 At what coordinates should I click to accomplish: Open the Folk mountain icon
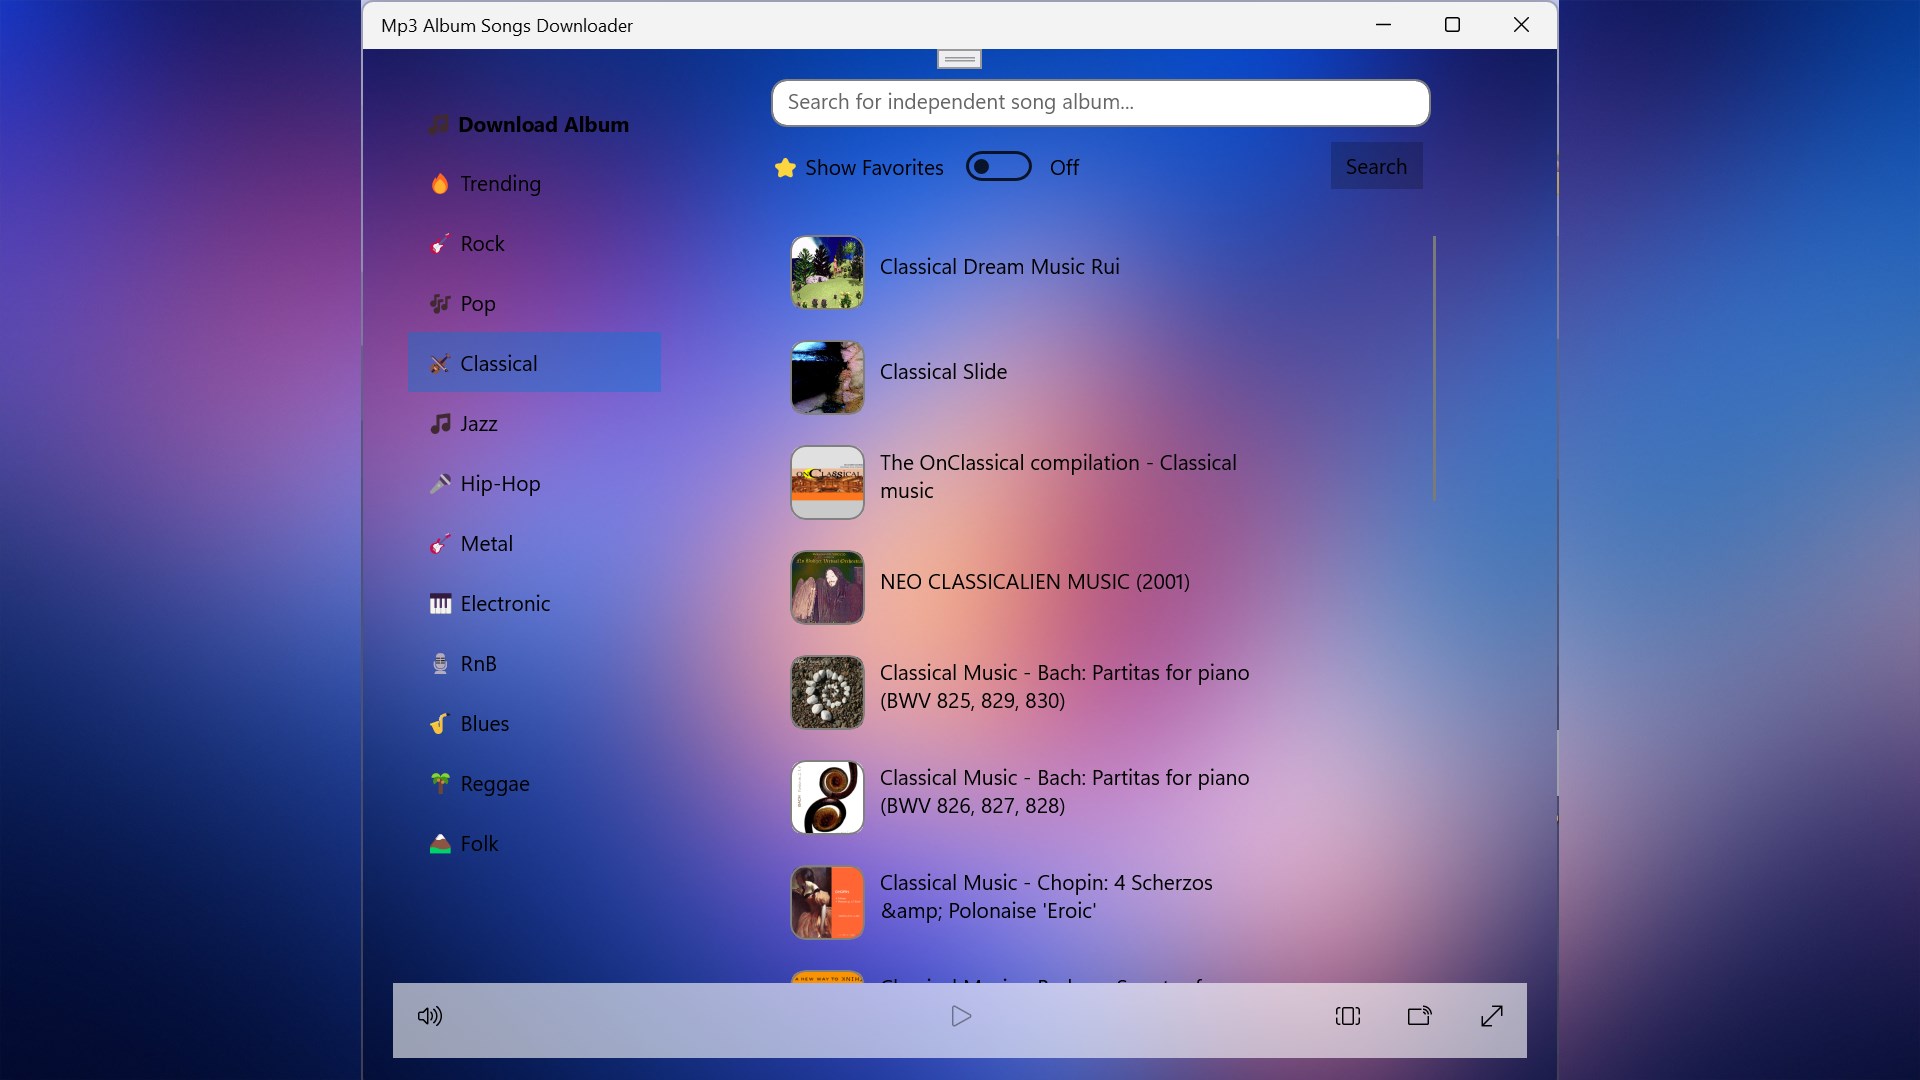439,843
